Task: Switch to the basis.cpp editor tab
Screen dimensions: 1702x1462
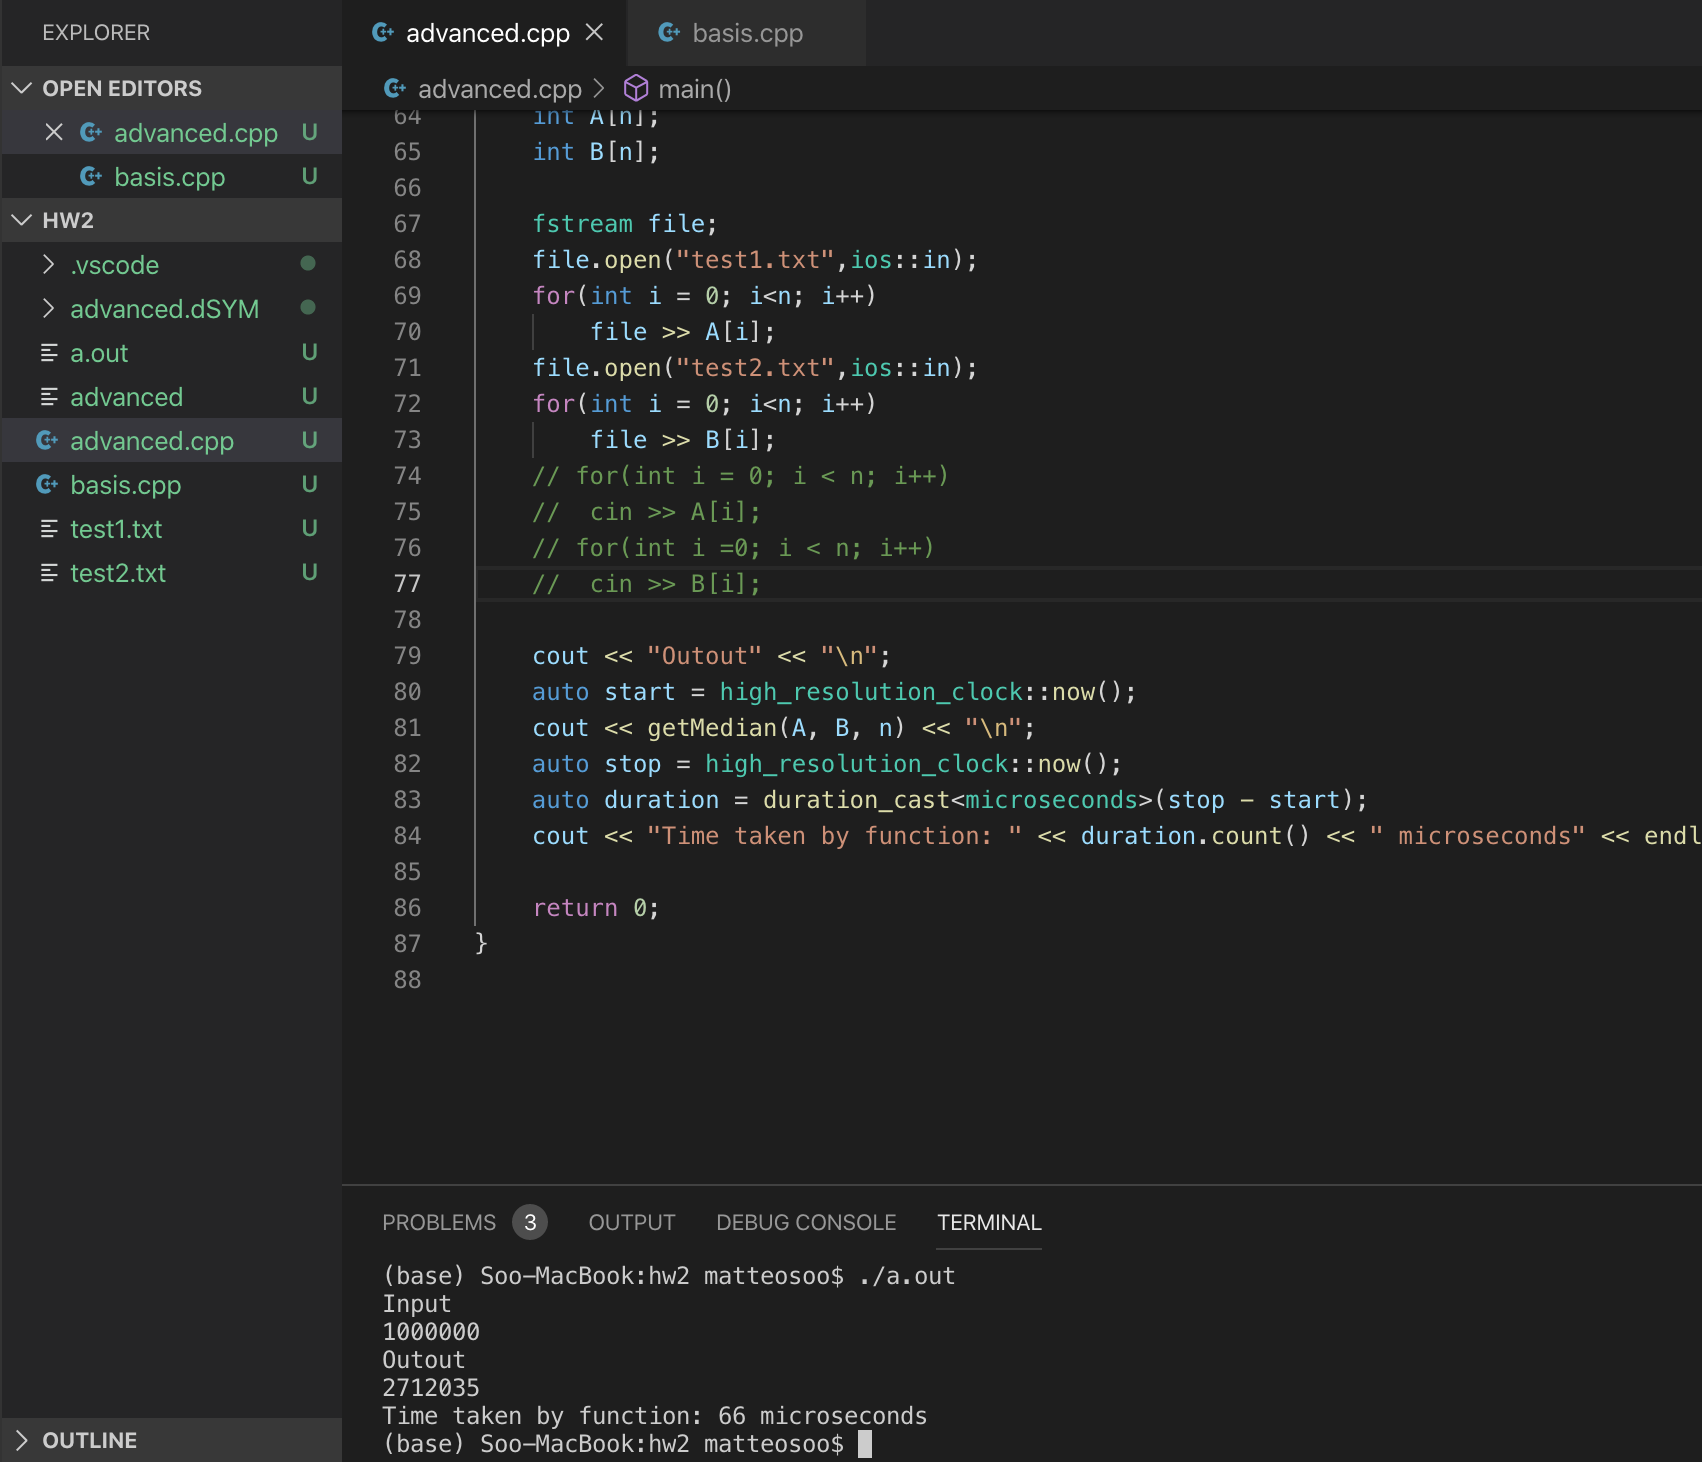Action: pyautogui.click(x=746, y=33)
